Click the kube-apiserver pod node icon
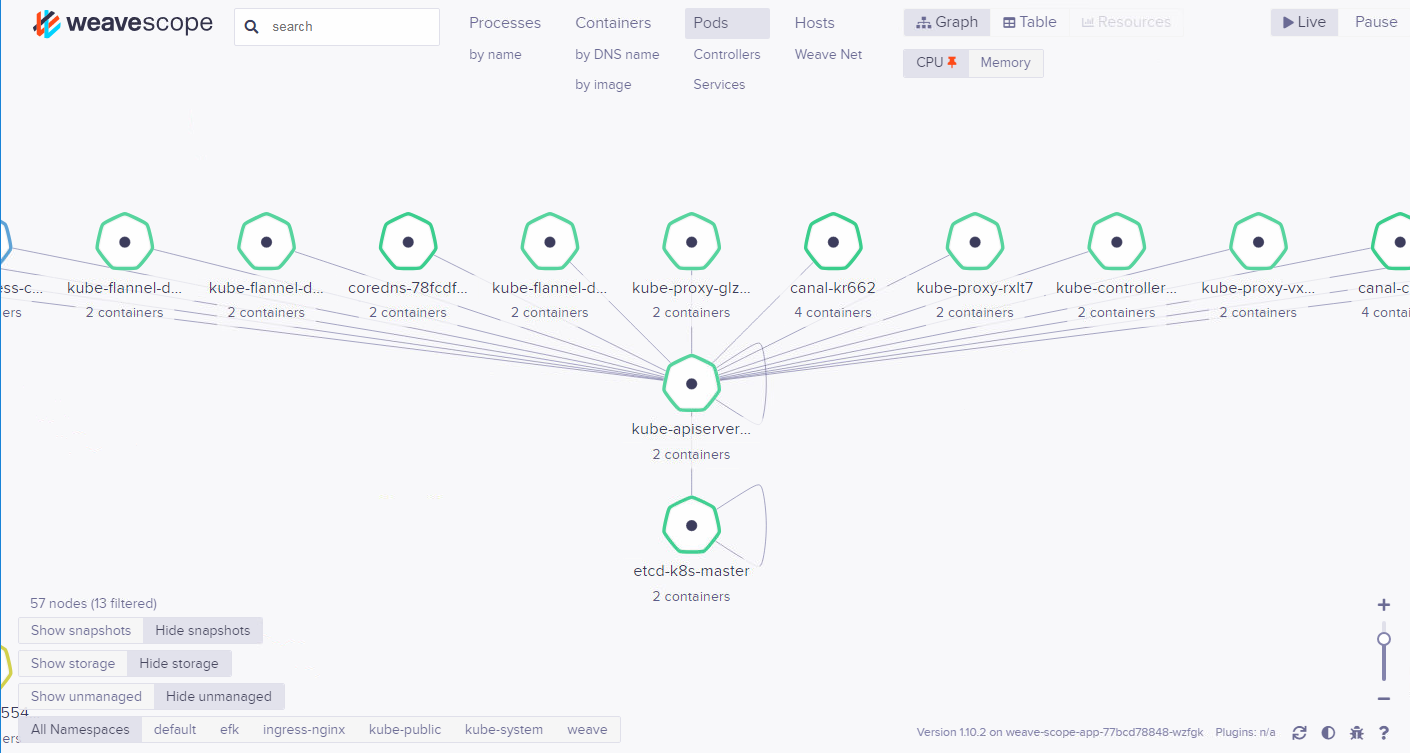 tap(691, 384)
